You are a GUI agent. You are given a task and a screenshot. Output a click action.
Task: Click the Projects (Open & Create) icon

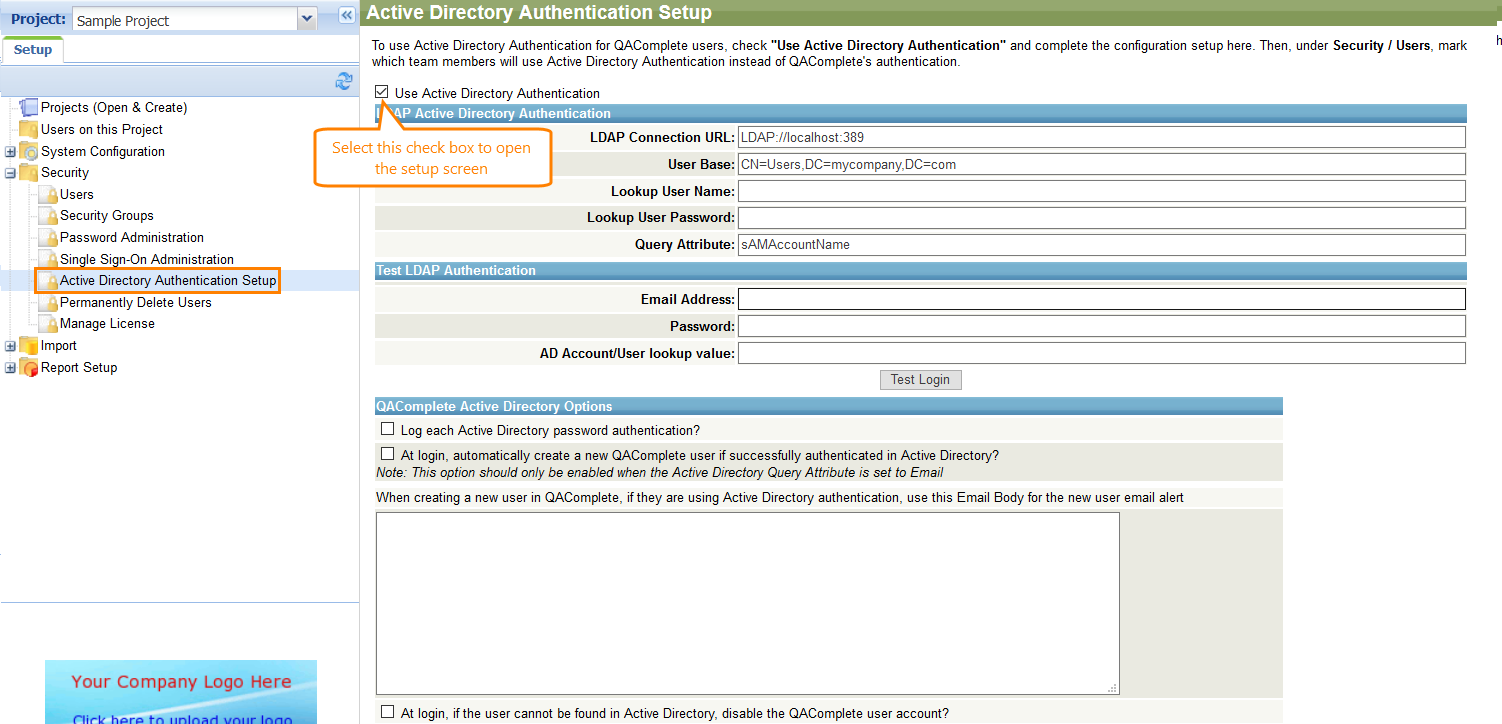[x=29, y=108]
